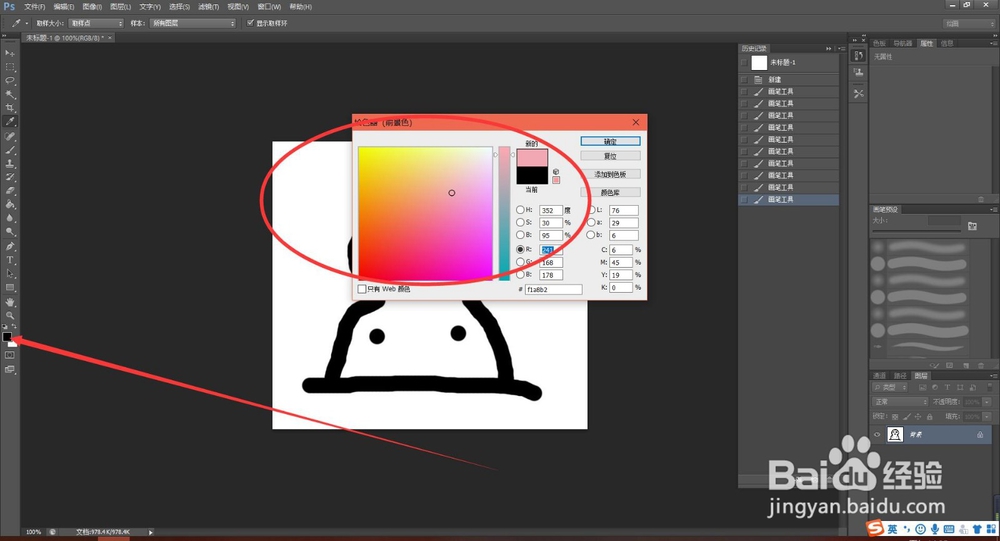
Task: Open History panel flyout menu
Action: click(842, 48)
